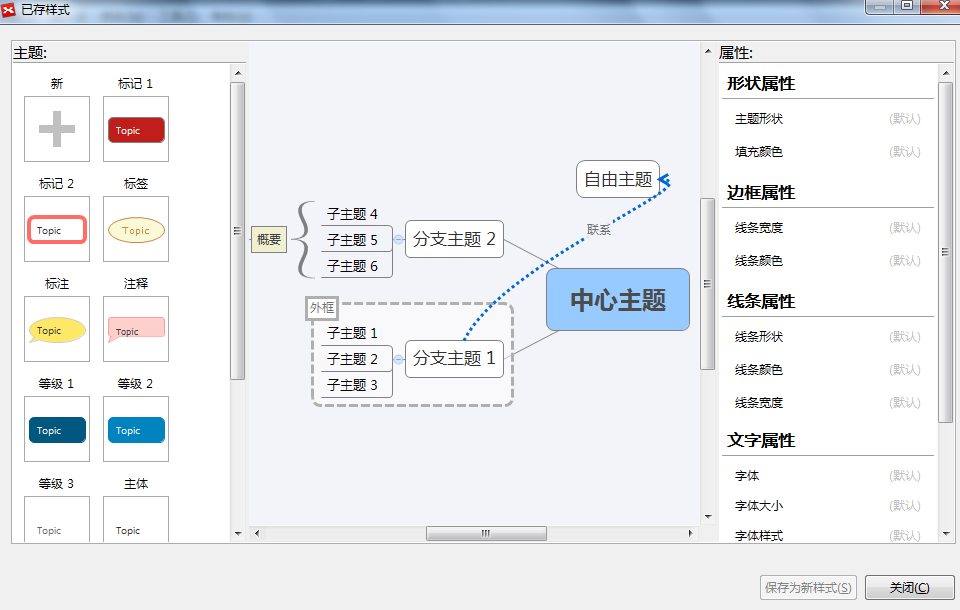960x610 pixels.
Task: Click the 外框 boundary label
Action: click(322, 308)
